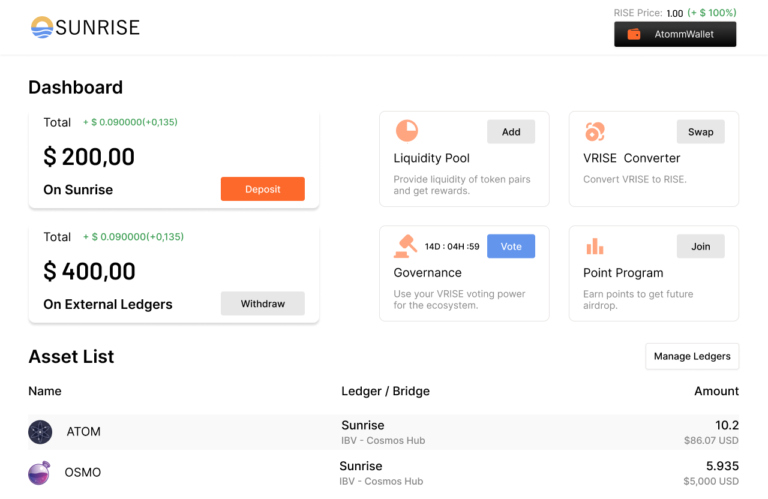Add liquidity with the Add button
The height and width of the screenshot is (499, 768).
[x=511, y=132]
